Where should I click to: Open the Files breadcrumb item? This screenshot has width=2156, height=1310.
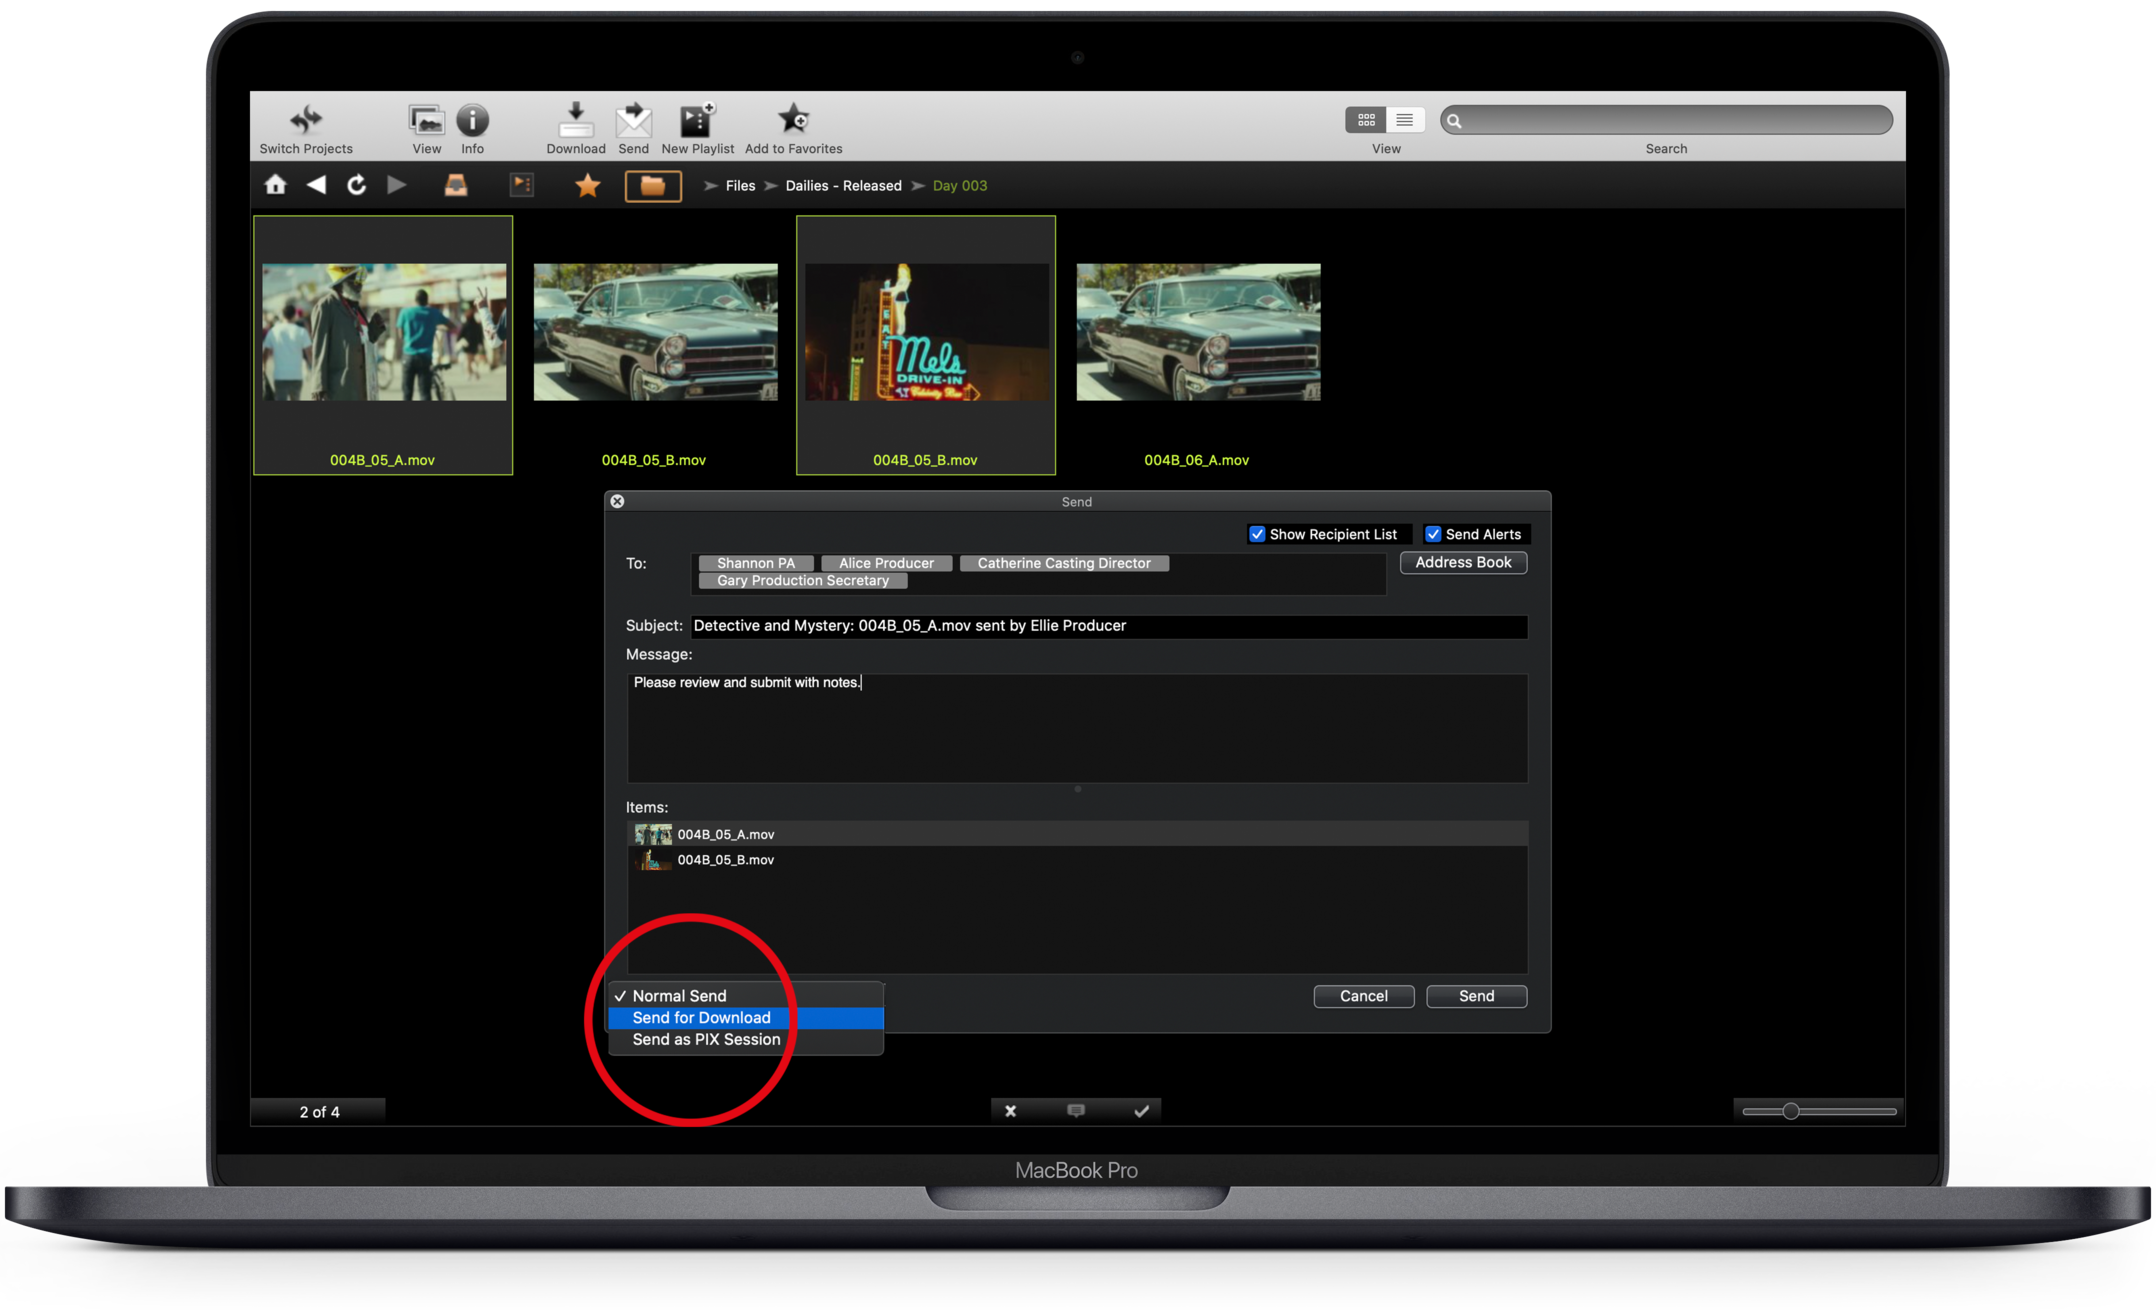coord(739,186)
